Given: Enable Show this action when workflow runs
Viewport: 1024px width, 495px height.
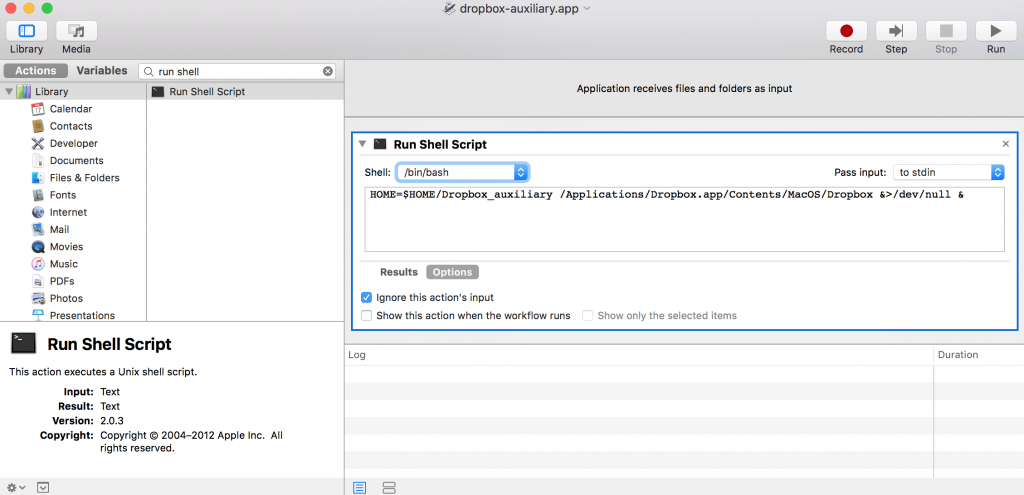Looking at the screenshot, I should click(366, 315).
